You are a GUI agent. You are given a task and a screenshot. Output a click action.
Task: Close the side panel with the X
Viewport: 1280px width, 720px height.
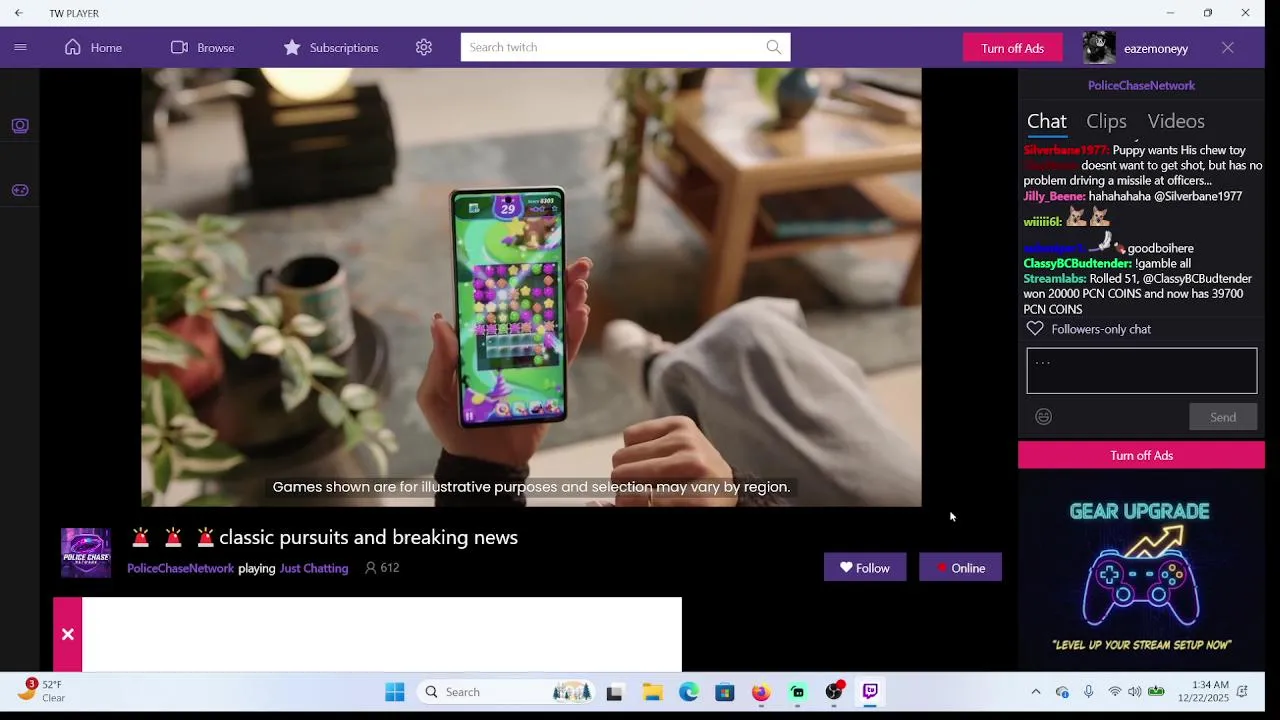point(1227,48)
